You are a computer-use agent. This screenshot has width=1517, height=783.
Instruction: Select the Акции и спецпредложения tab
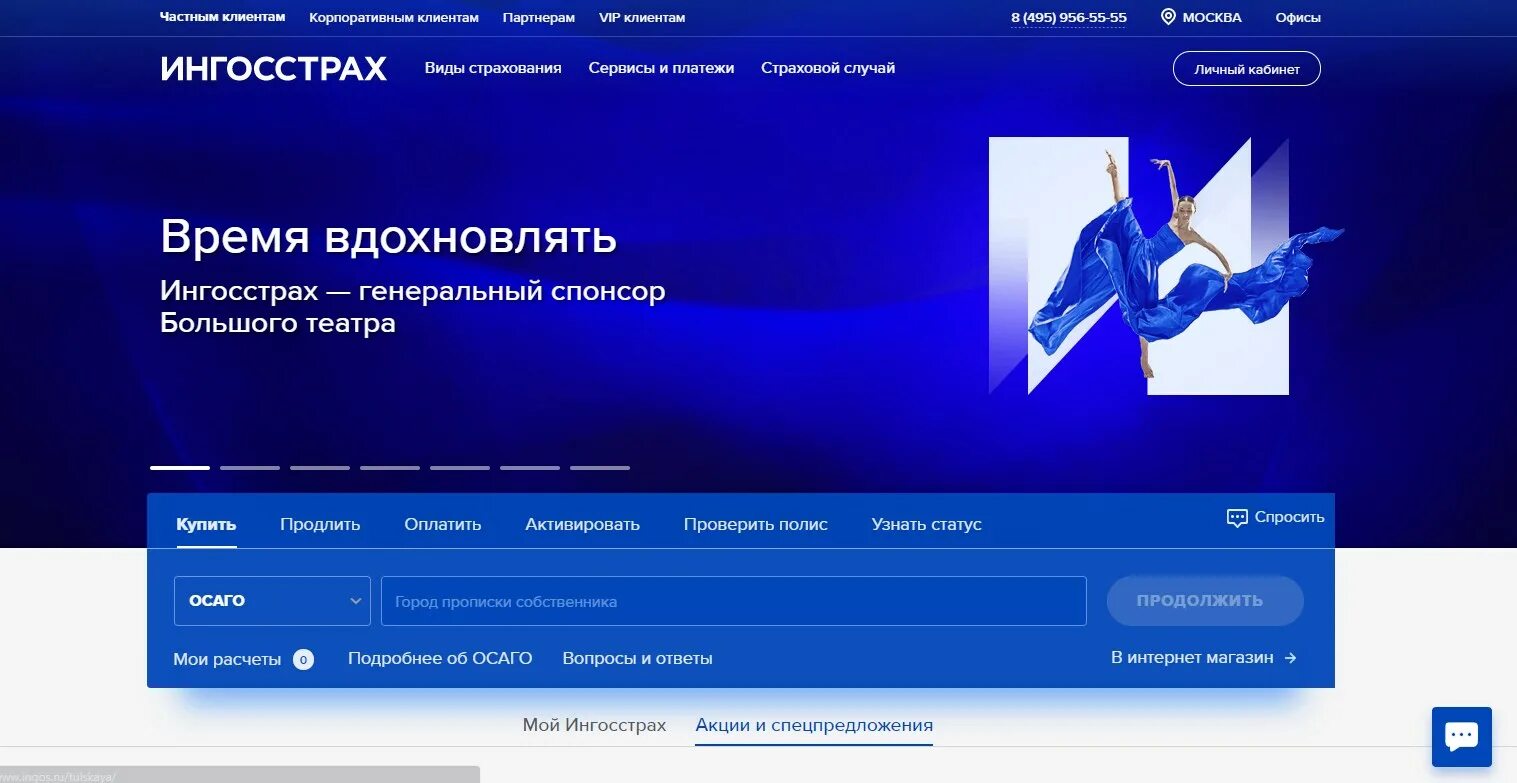point(814,725)
